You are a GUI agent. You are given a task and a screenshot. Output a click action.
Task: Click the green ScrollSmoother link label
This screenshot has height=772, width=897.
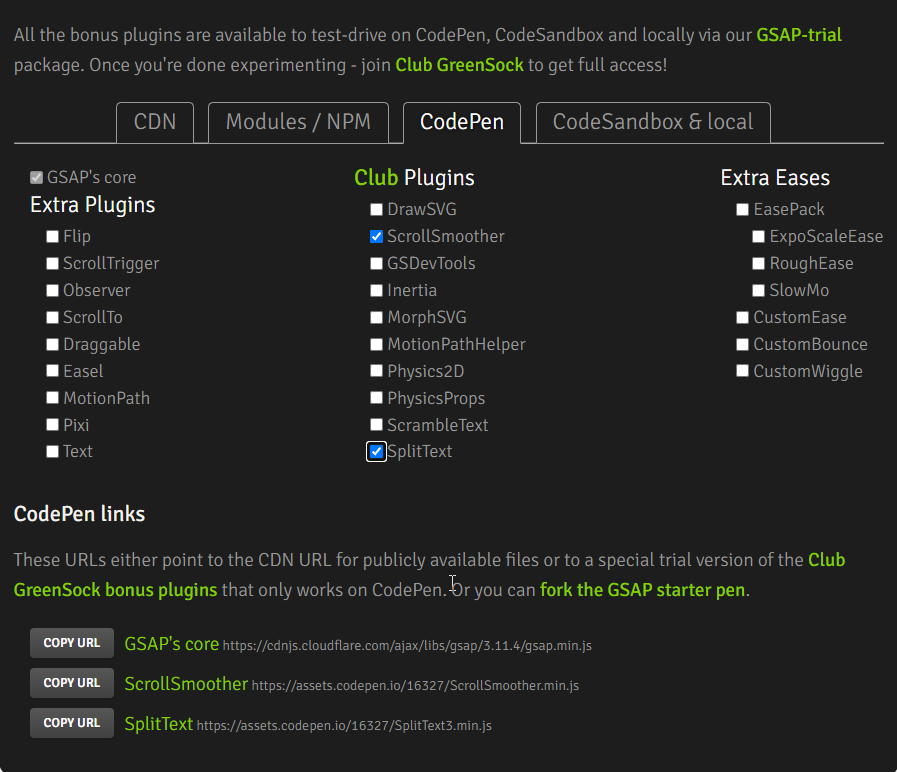click(x=186, y=684)
